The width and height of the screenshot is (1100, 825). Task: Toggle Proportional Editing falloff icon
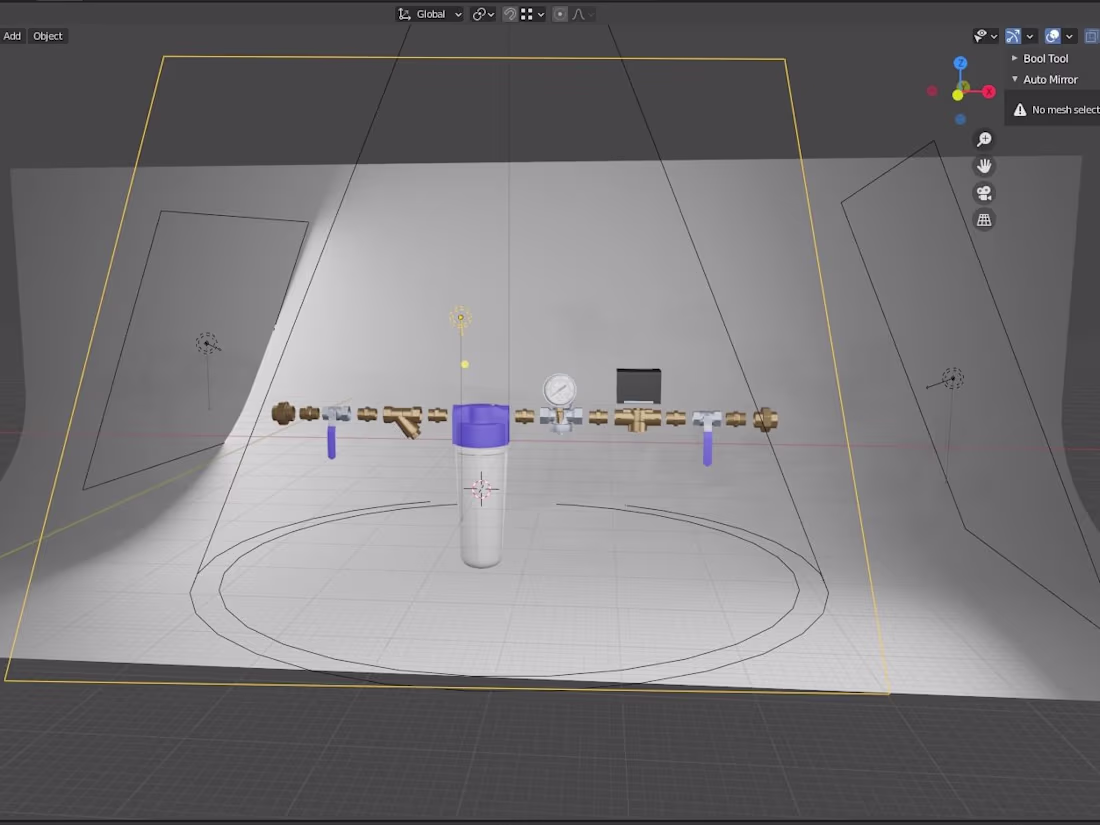coord(577,13)
